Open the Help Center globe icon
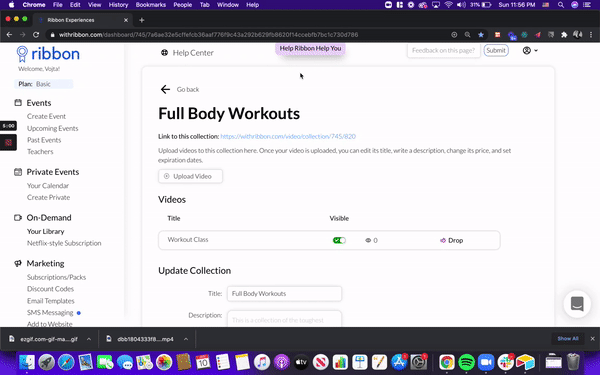Viewport: 600px width, 375px height. (x=165, y=53)
